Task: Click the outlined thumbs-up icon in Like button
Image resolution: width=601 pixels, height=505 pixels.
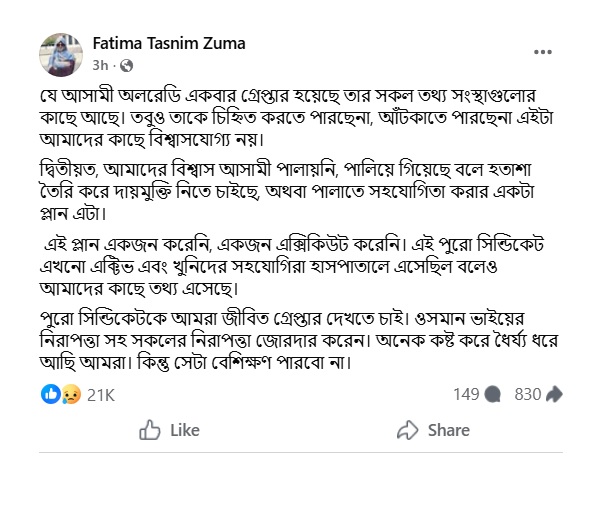Action: pyautogui.click(x=150, y=431)
